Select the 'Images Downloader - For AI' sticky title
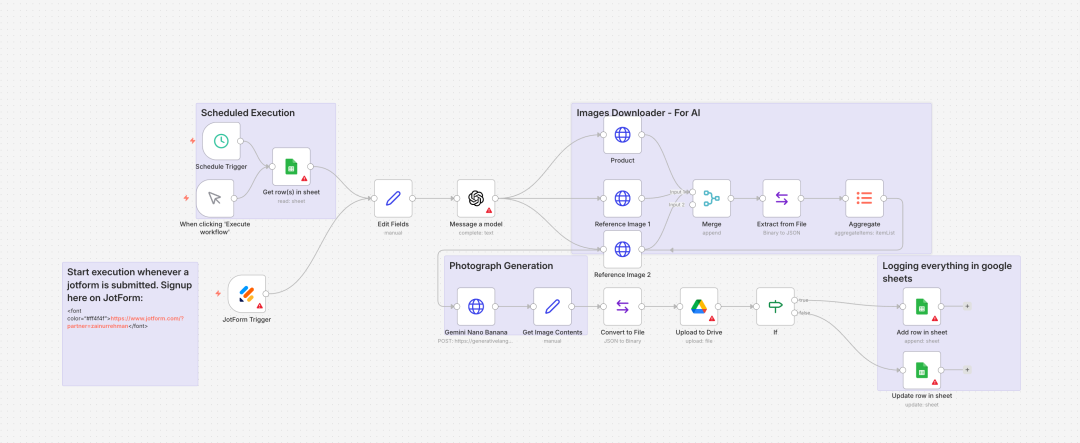The height and width of the screenshot is (443, 1080). (638, 113)
